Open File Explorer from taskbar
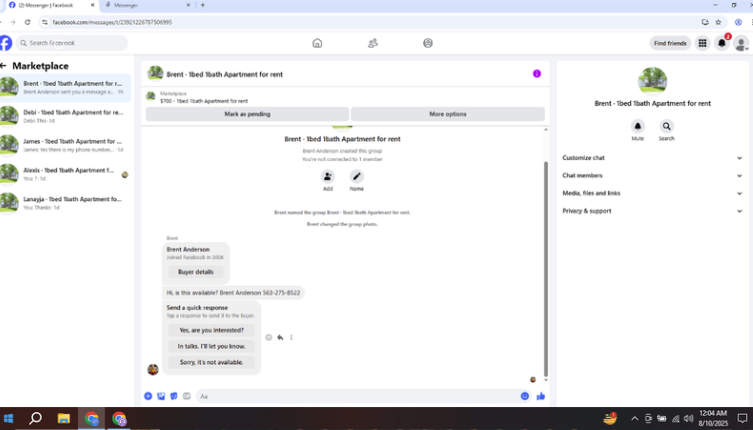 63,418
